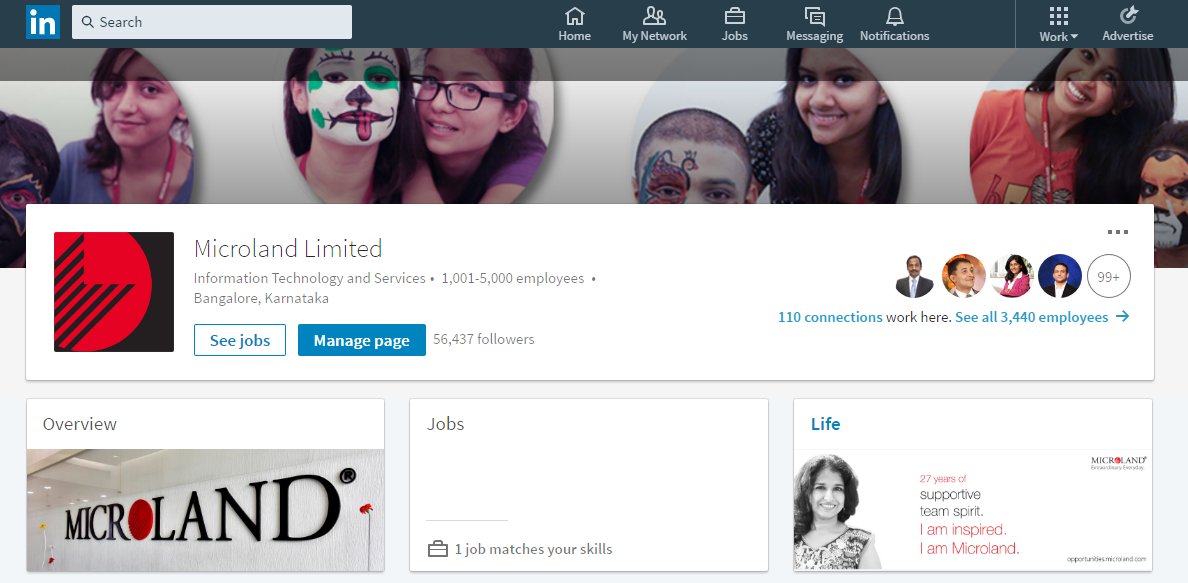The width and height of the screenshot is (1188, 583).
Task: Open the 110 connections link
Action: [x=830, y=317]
